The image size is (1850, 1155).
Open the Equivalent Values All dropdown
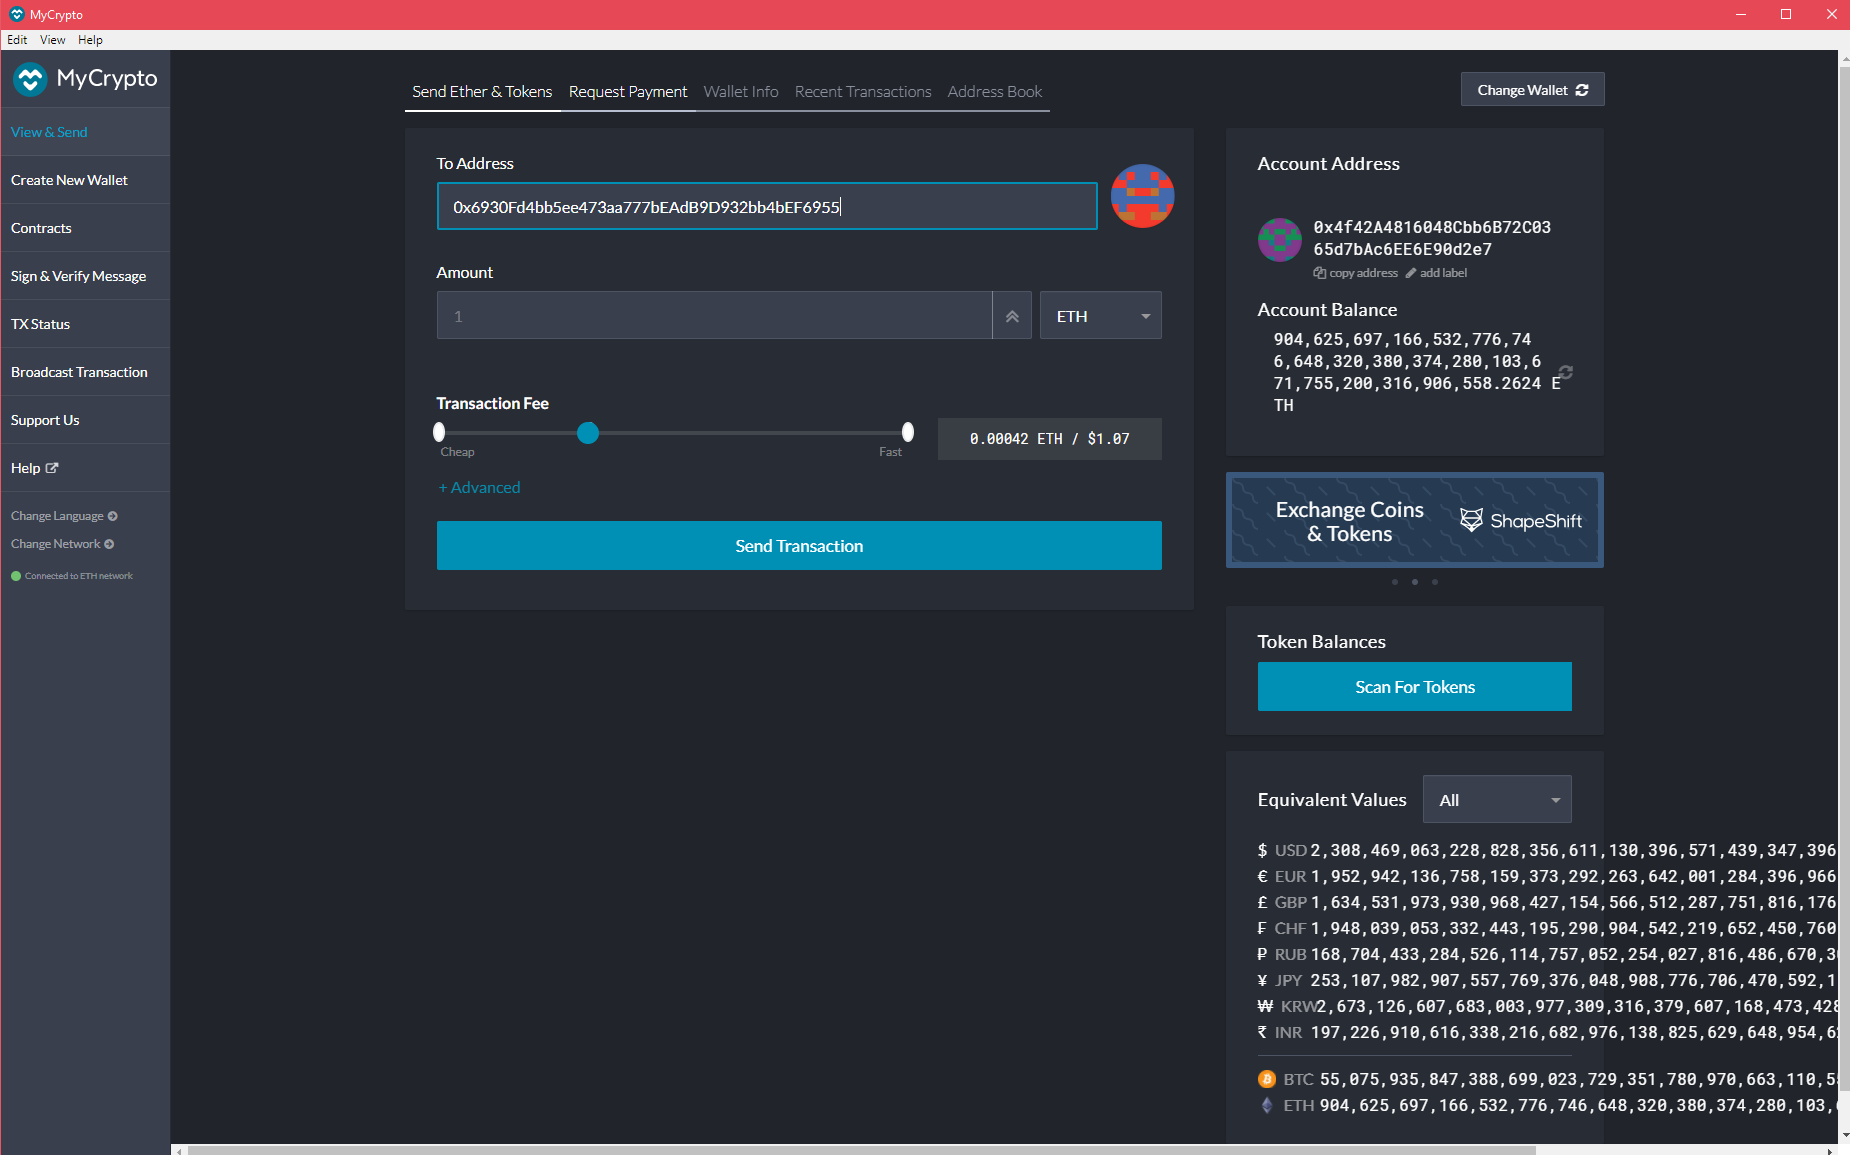(x=1497, y=799)
